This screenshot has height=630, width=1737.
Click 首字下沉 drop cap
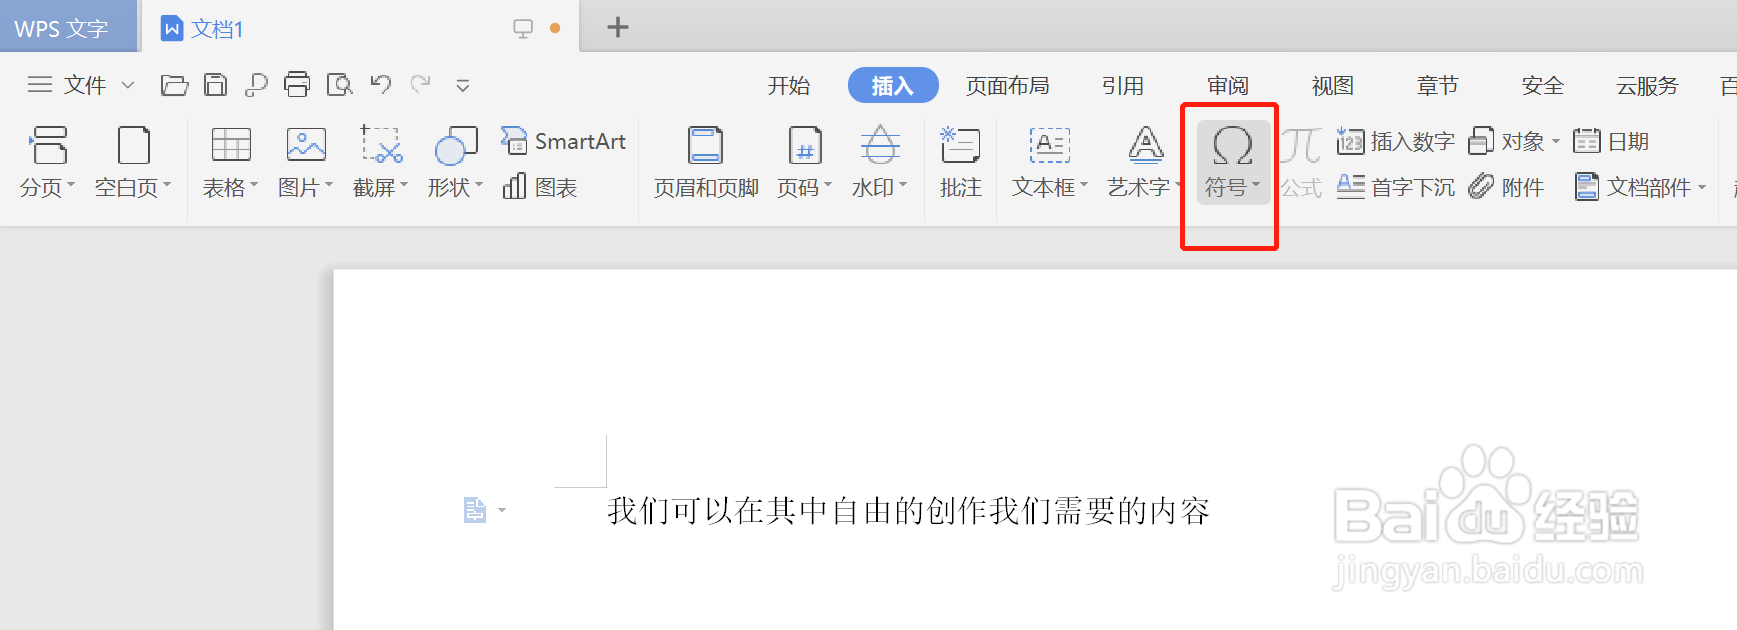click(x=1396, y=187)
